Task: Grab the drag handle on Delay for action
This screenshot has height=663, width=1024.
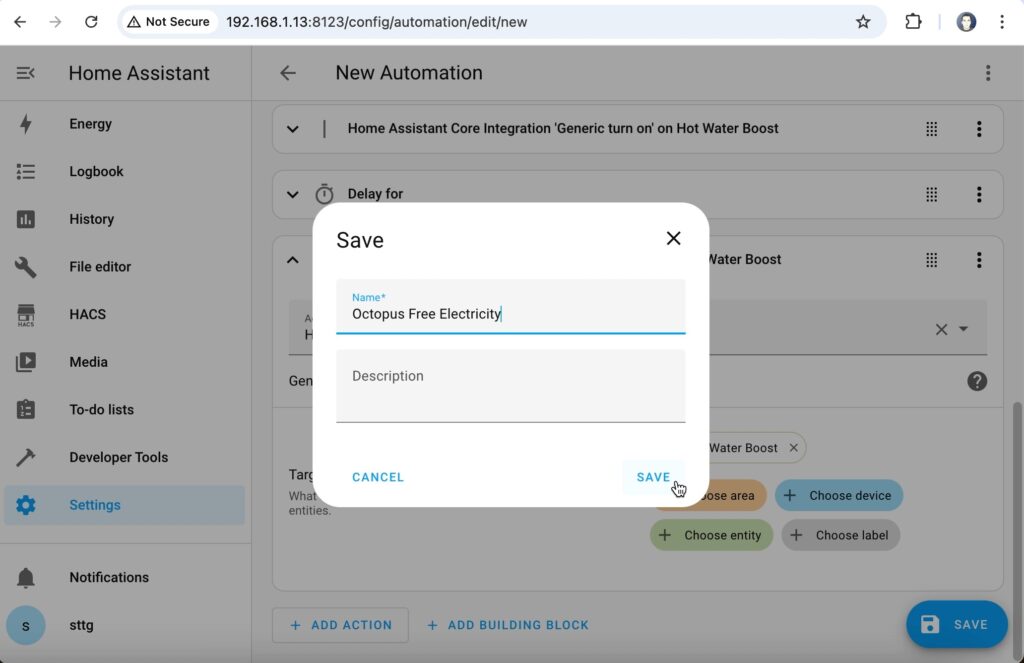Action: click(x=931, y=194)
